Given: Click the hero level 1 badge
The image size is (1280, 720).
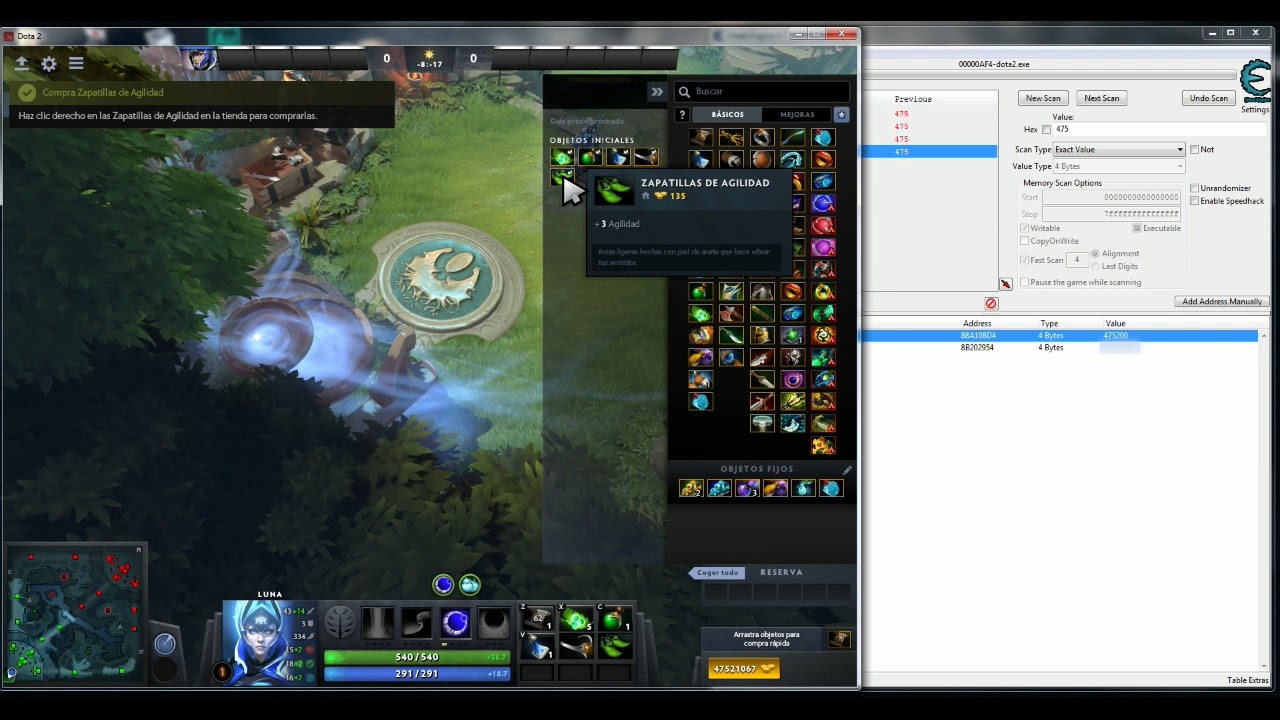Looking at the screenshot, I should pyautogui.click(x=223, y=672).
